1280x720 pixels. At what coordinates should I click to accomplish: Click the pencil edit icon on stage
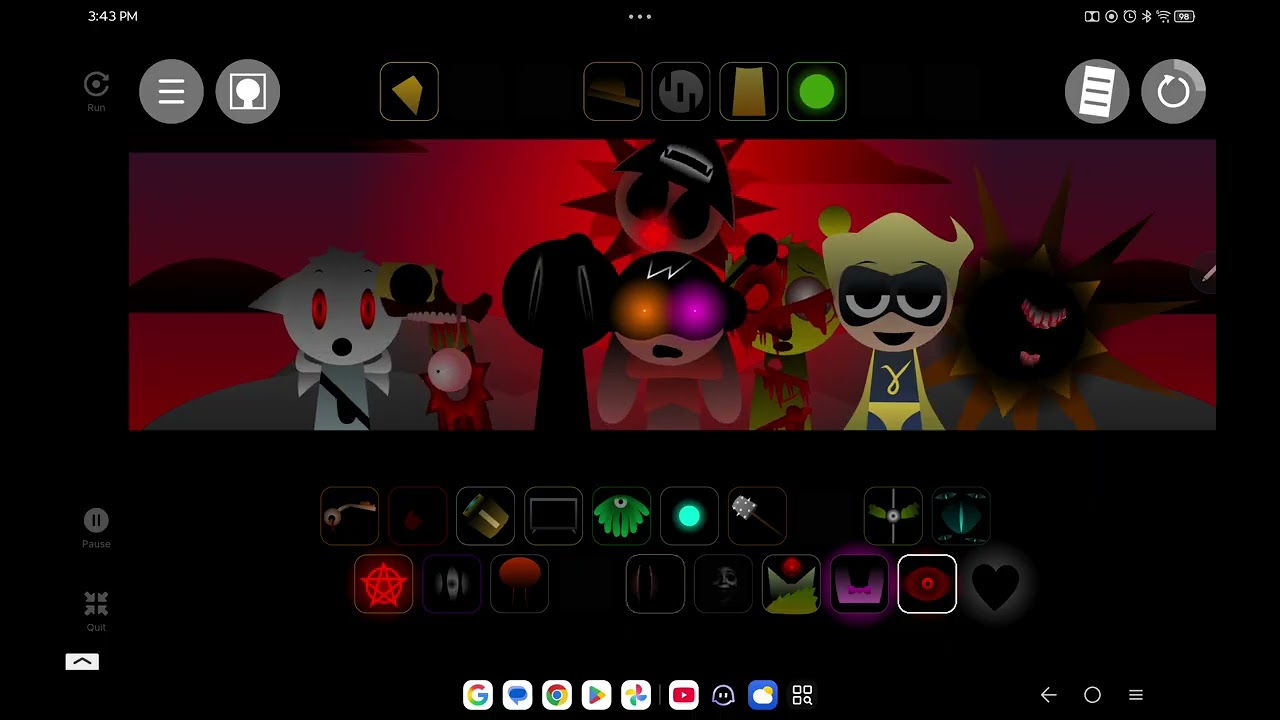click(x=1208, y=273)
